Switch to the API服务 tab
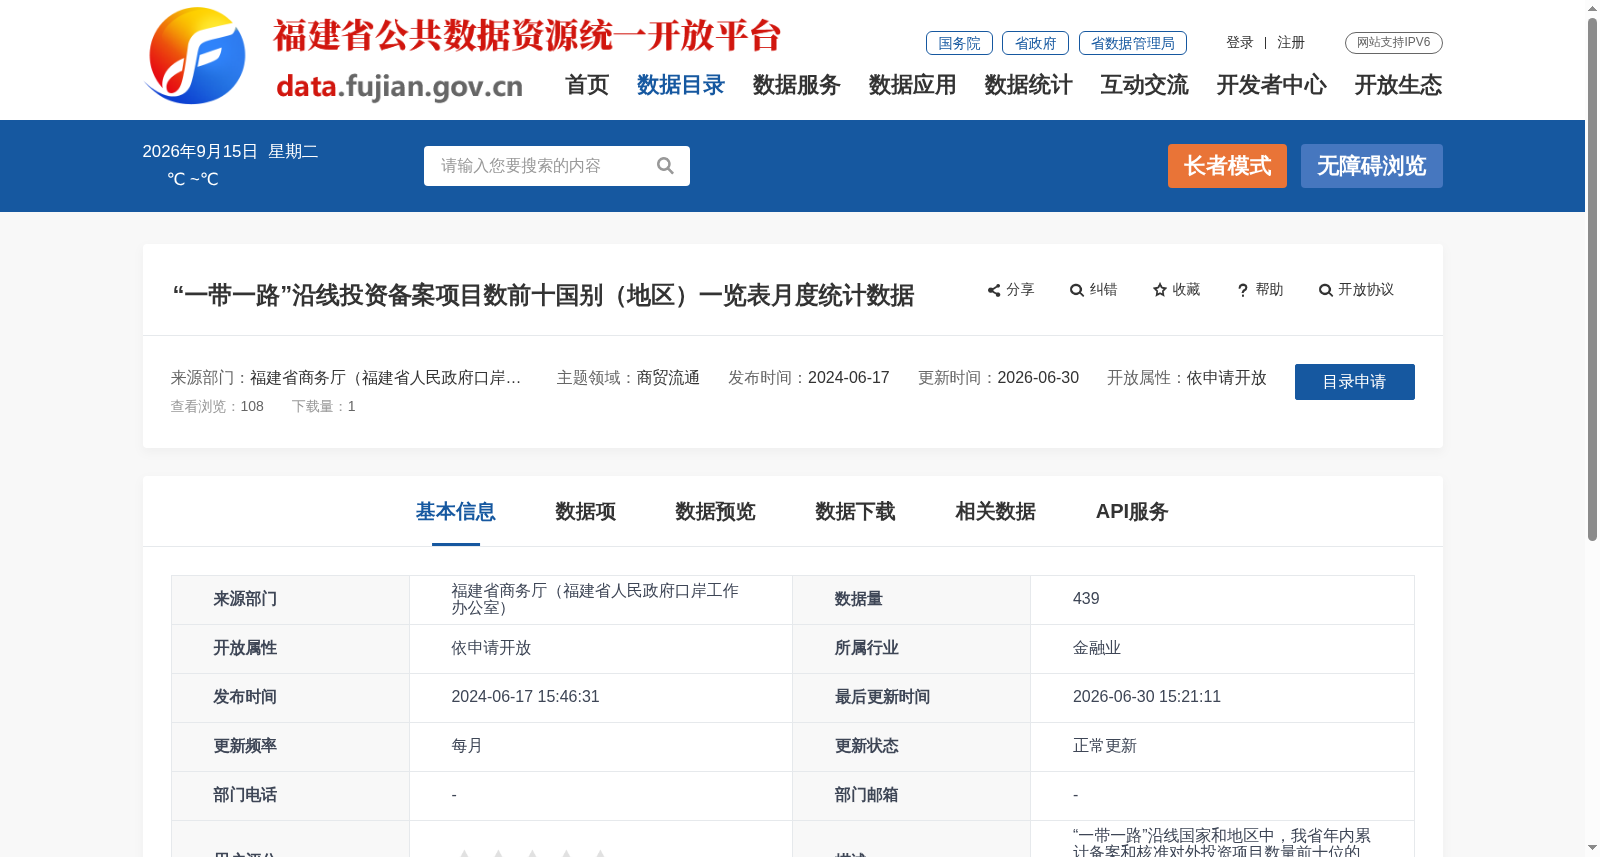Screen dimensions: 1600x857 pos(1132,512)
